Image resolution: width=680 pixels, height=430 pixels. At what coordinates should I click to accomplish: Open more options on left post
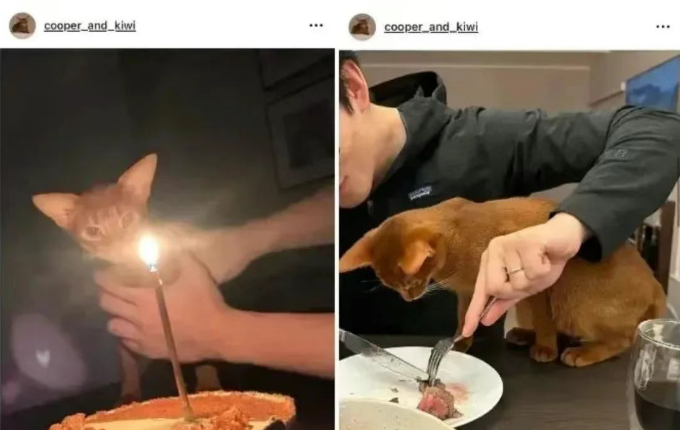(316, 26)
